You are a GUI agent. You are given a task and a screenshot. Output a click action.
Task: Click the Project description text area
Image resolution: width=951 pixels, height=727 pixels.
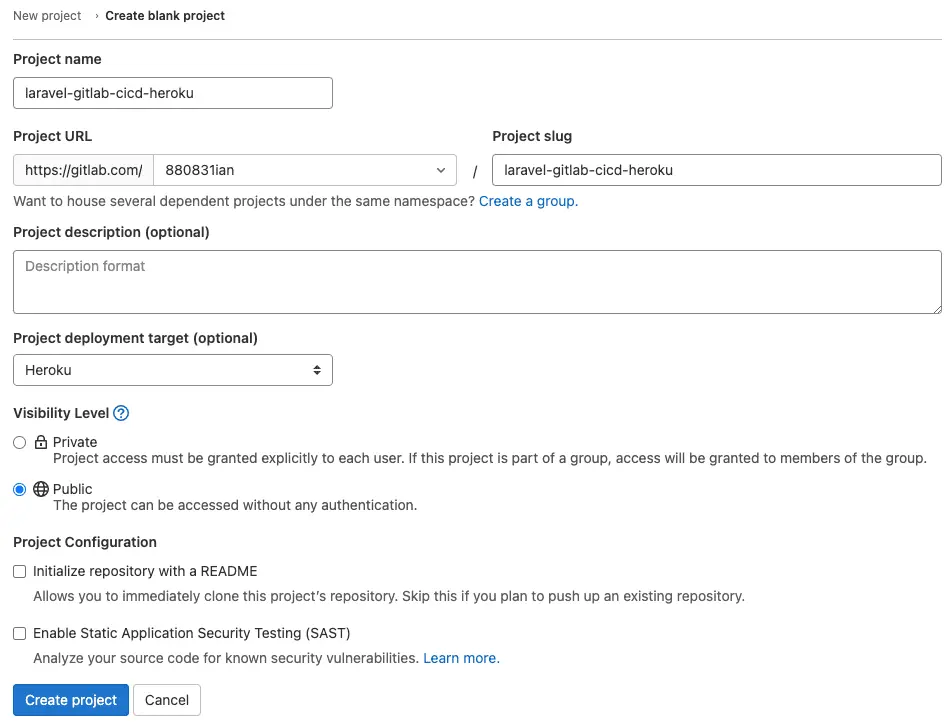[x=477, y=282]
